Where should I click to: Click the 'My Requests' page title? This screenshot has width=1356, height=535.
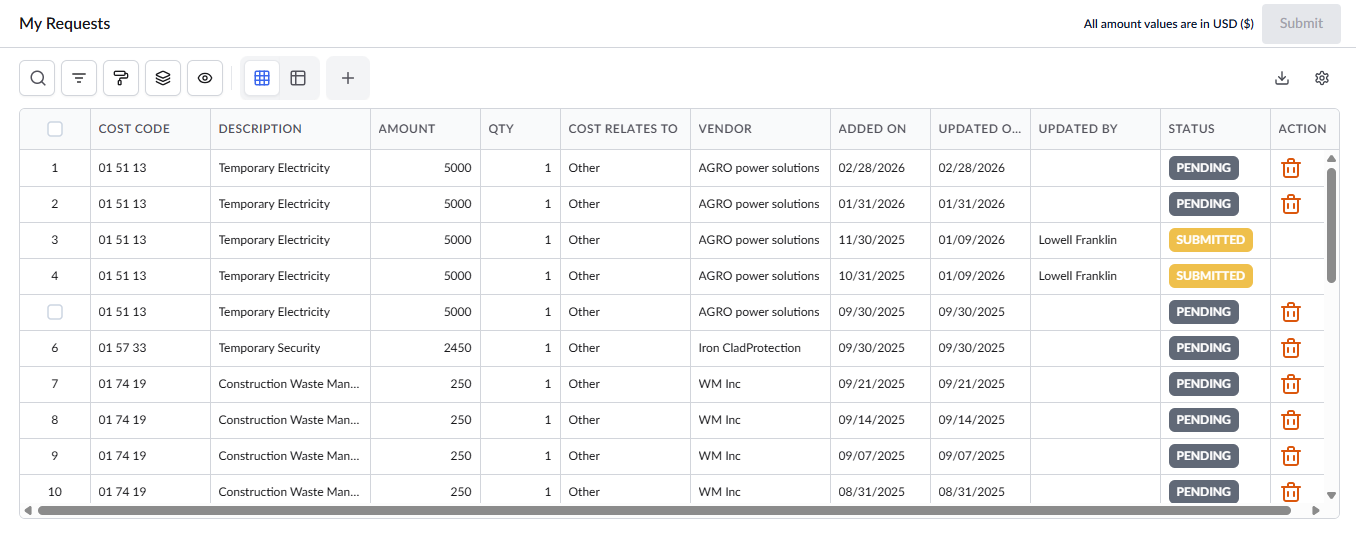point(65,23)
